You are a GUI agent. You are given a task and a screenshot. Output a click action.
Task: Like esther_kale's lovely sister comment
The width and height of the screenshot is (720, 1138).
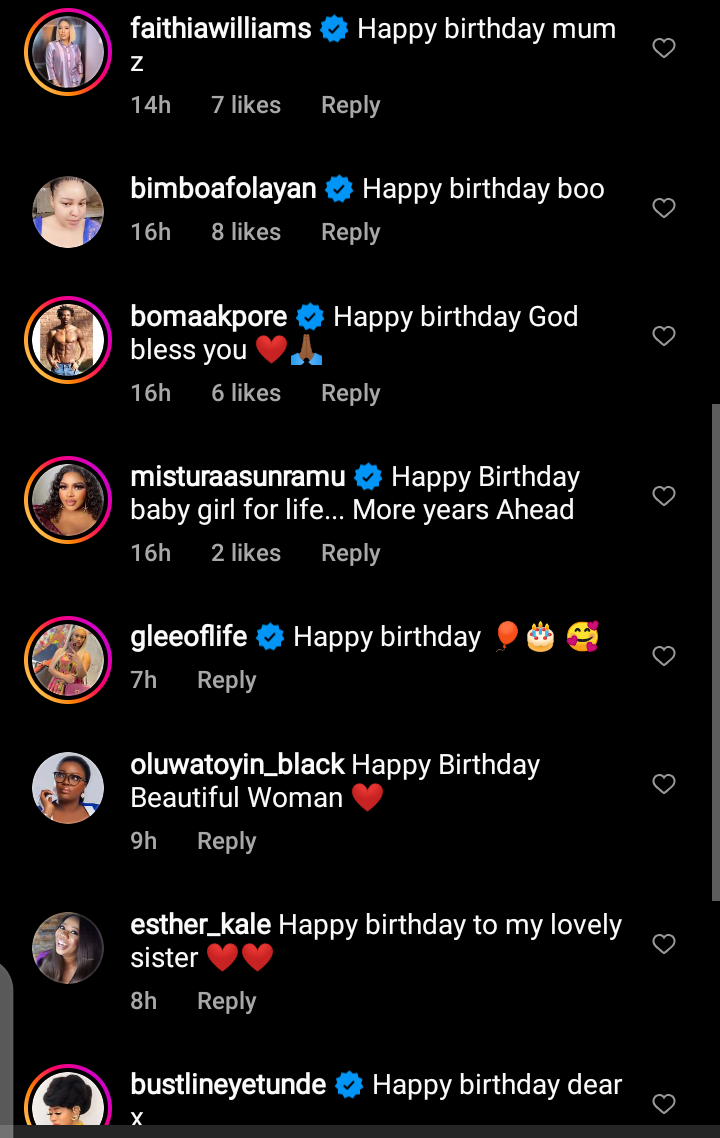coord(664,944)
